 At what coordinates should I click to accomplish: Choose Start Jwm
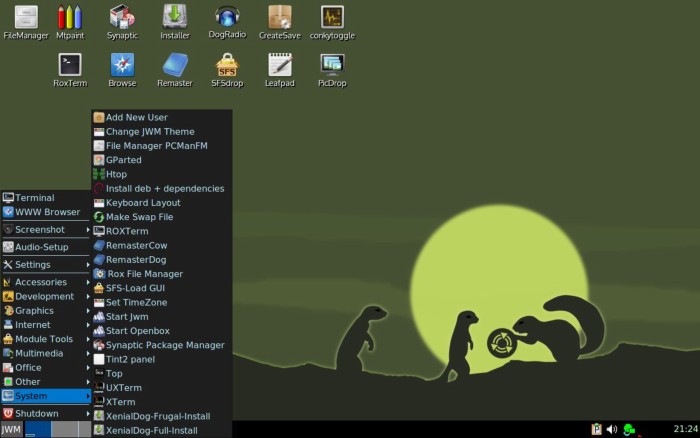click(x=162, y=317)
